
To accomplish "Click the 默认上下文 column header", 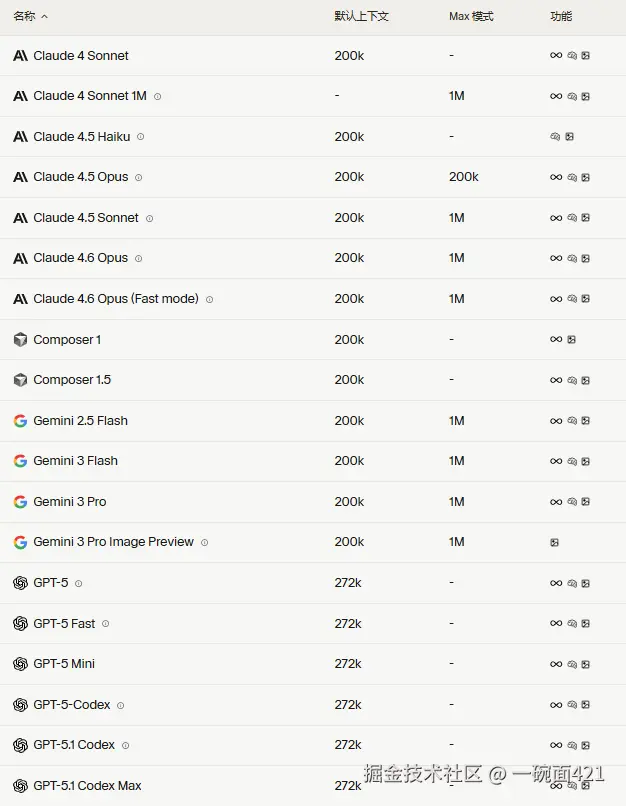I will [x=361, y=17].
